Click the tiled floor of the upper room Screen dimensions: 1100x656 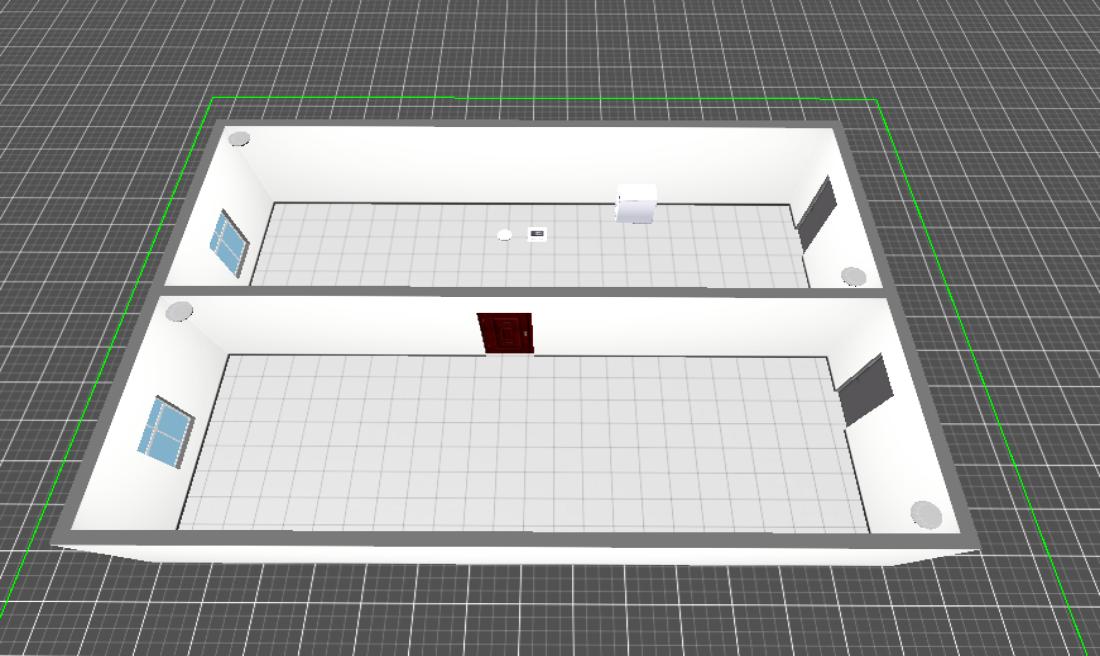tap(400, 250)
